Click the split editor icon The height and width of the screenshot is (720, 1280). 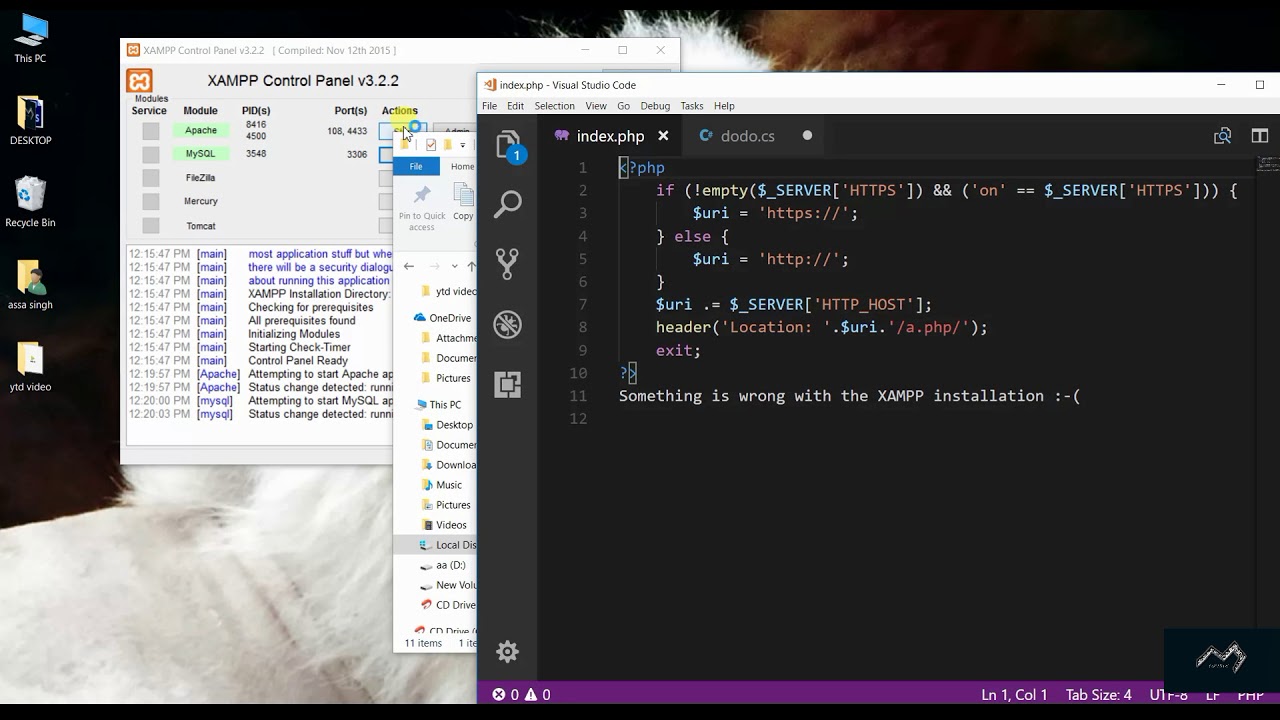[1260, 136]
